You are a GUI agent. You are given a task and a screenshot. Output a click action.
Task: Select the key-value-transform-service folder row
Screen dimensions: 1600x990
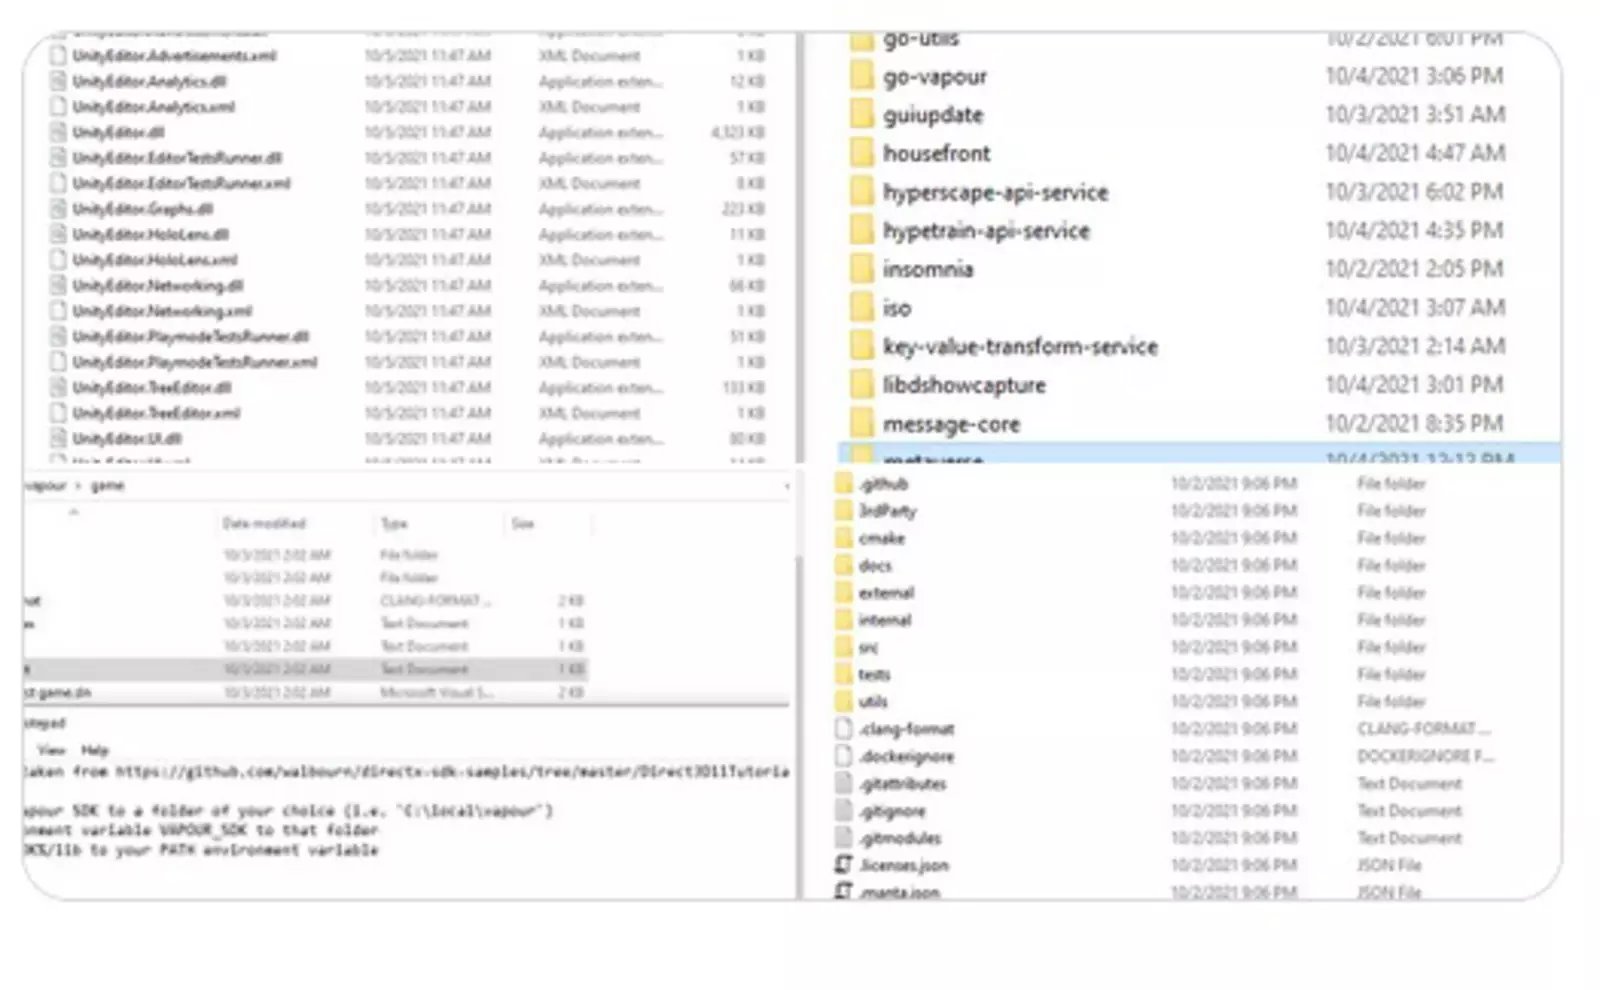click(x=1020, y=347)
